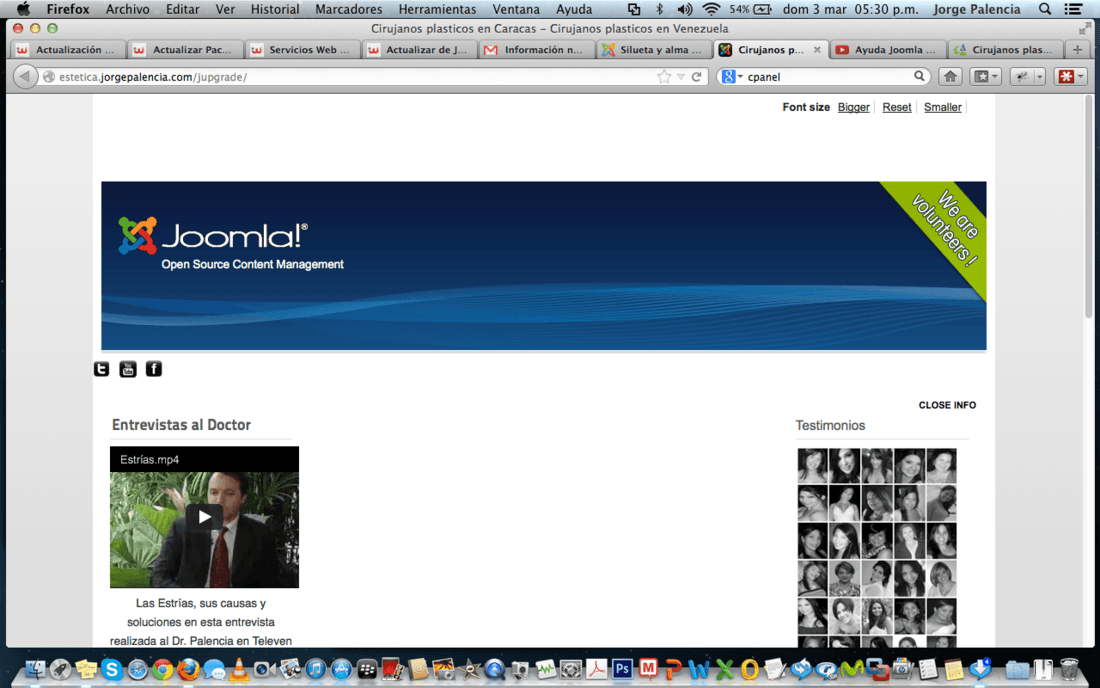The height and width of the screenshot is (688, 1100).
Task: Open Trash in the dock
Action: 1069,669
